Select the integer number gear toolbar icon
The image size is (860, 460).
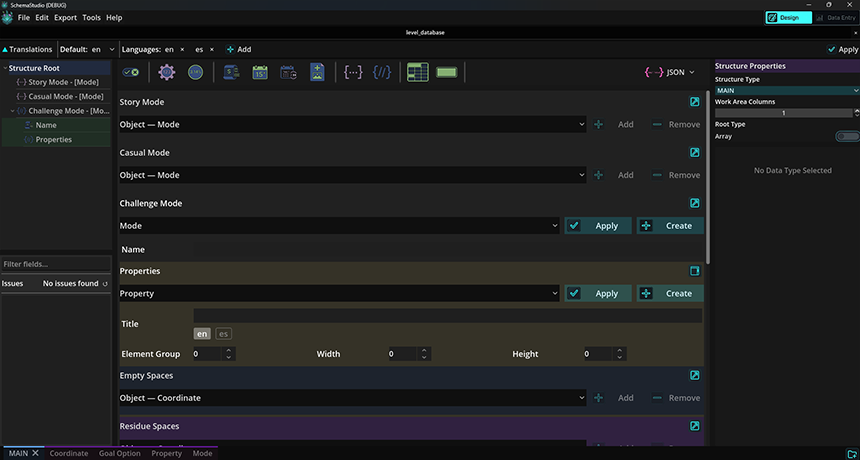coord(167,72)
